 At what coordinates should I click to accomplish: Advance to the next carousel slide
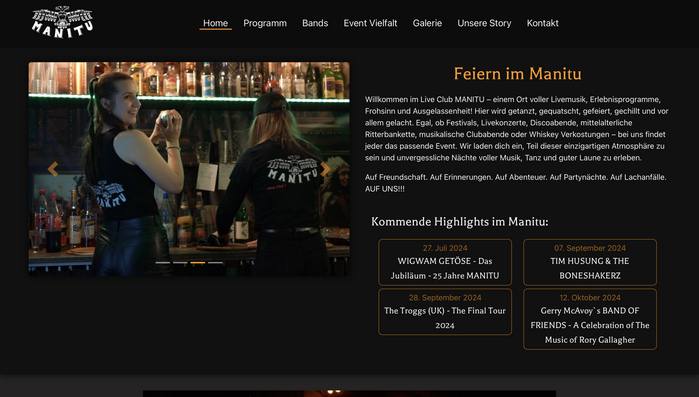pyautogui.click(x=325, y=169)
